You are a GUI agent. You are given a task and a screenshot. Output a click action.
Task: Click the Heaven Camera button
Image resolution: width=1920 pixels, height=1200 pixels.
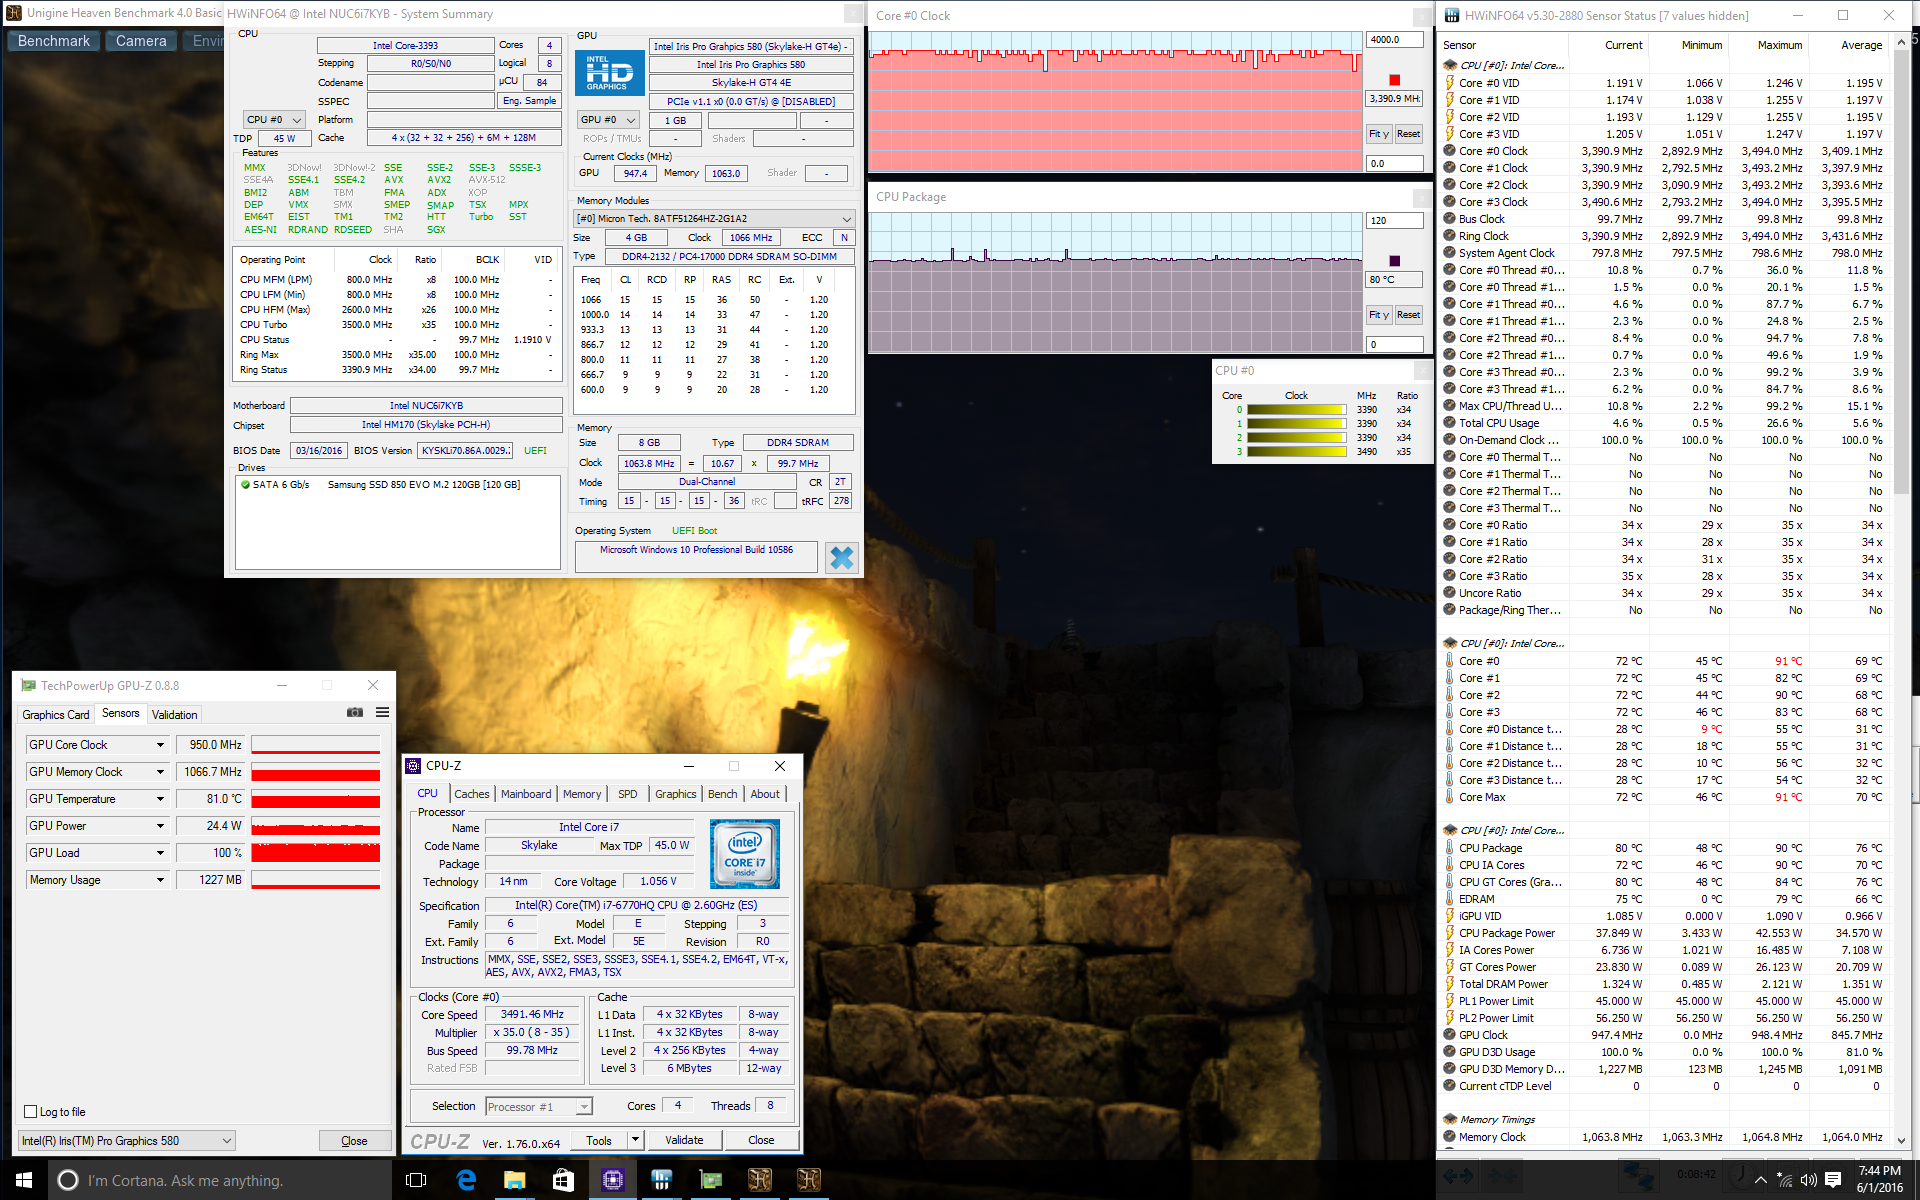[x=141, y=41]
